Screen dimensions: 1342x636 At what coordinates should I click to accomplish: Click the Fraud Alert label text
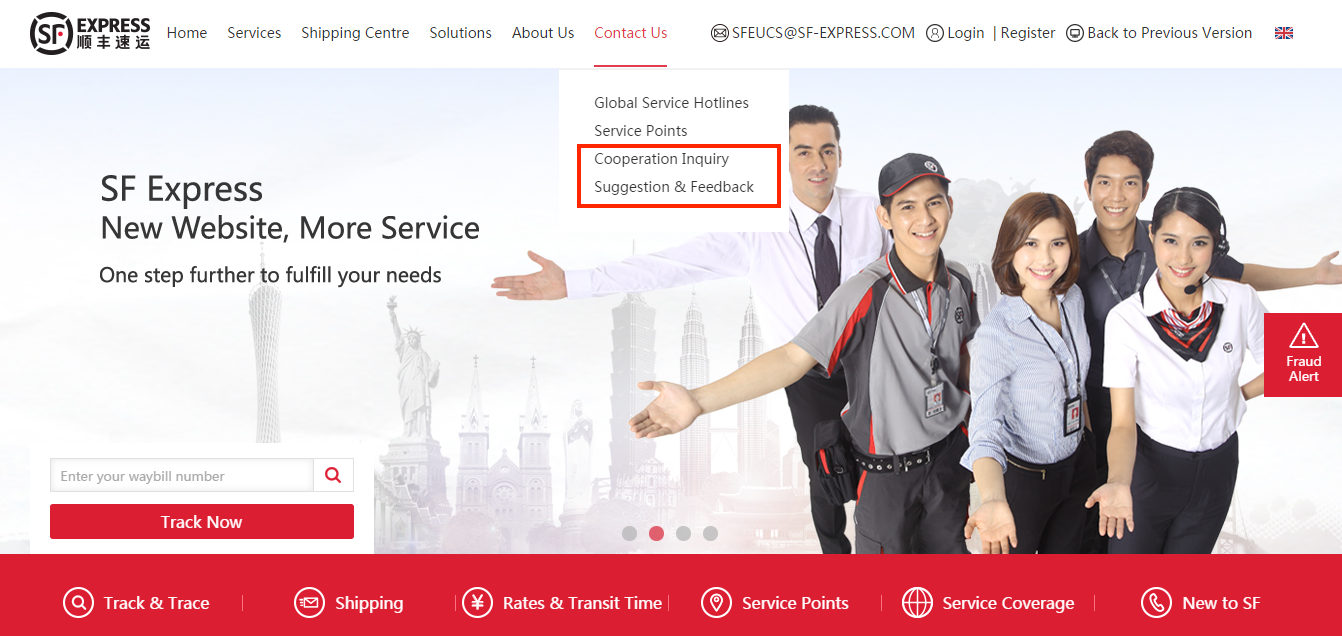[1303, 369]
